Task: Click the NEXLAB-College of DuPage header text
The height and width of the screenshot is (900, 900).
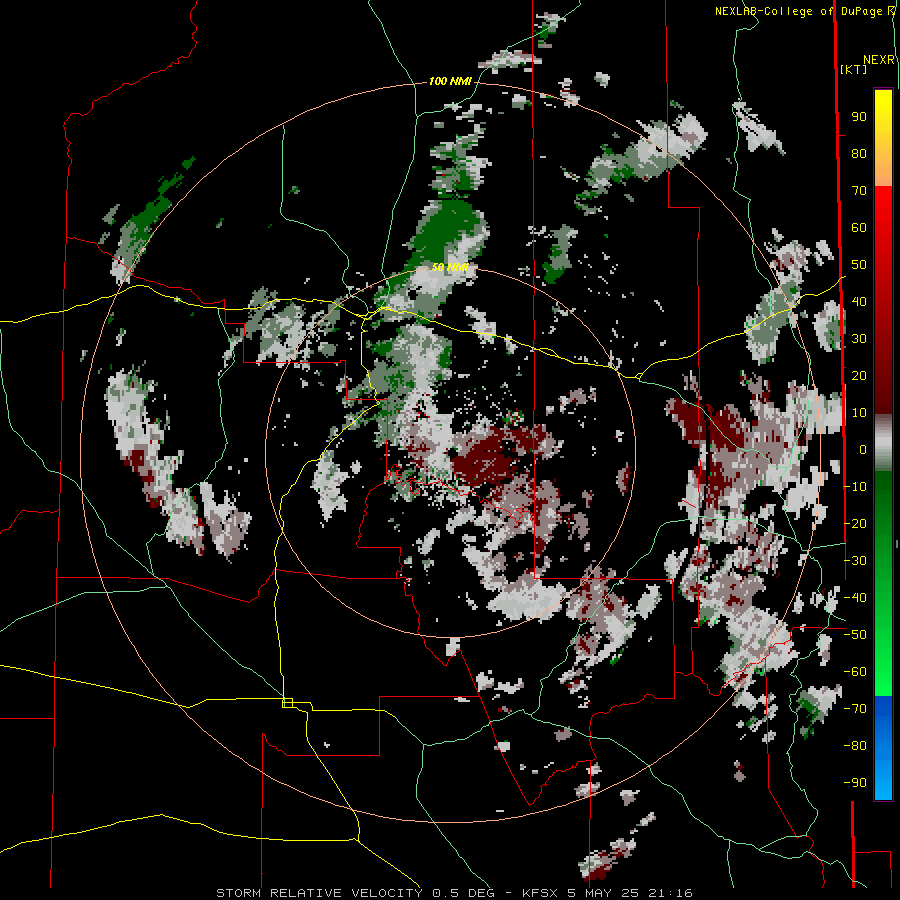Action: pos(805,11)
